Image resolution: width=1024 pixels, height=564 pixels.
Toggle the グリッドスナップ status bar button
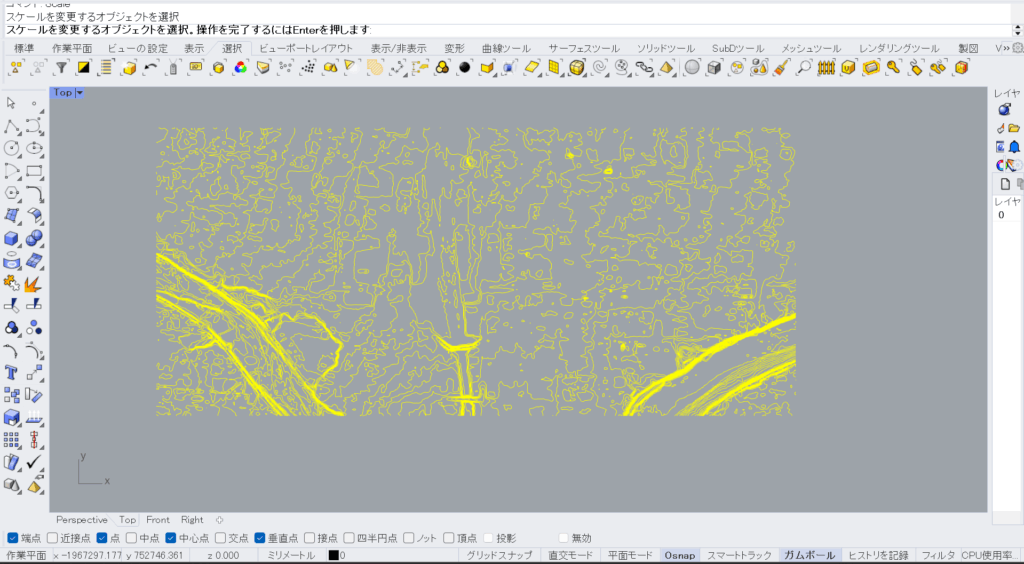[499, 555]
